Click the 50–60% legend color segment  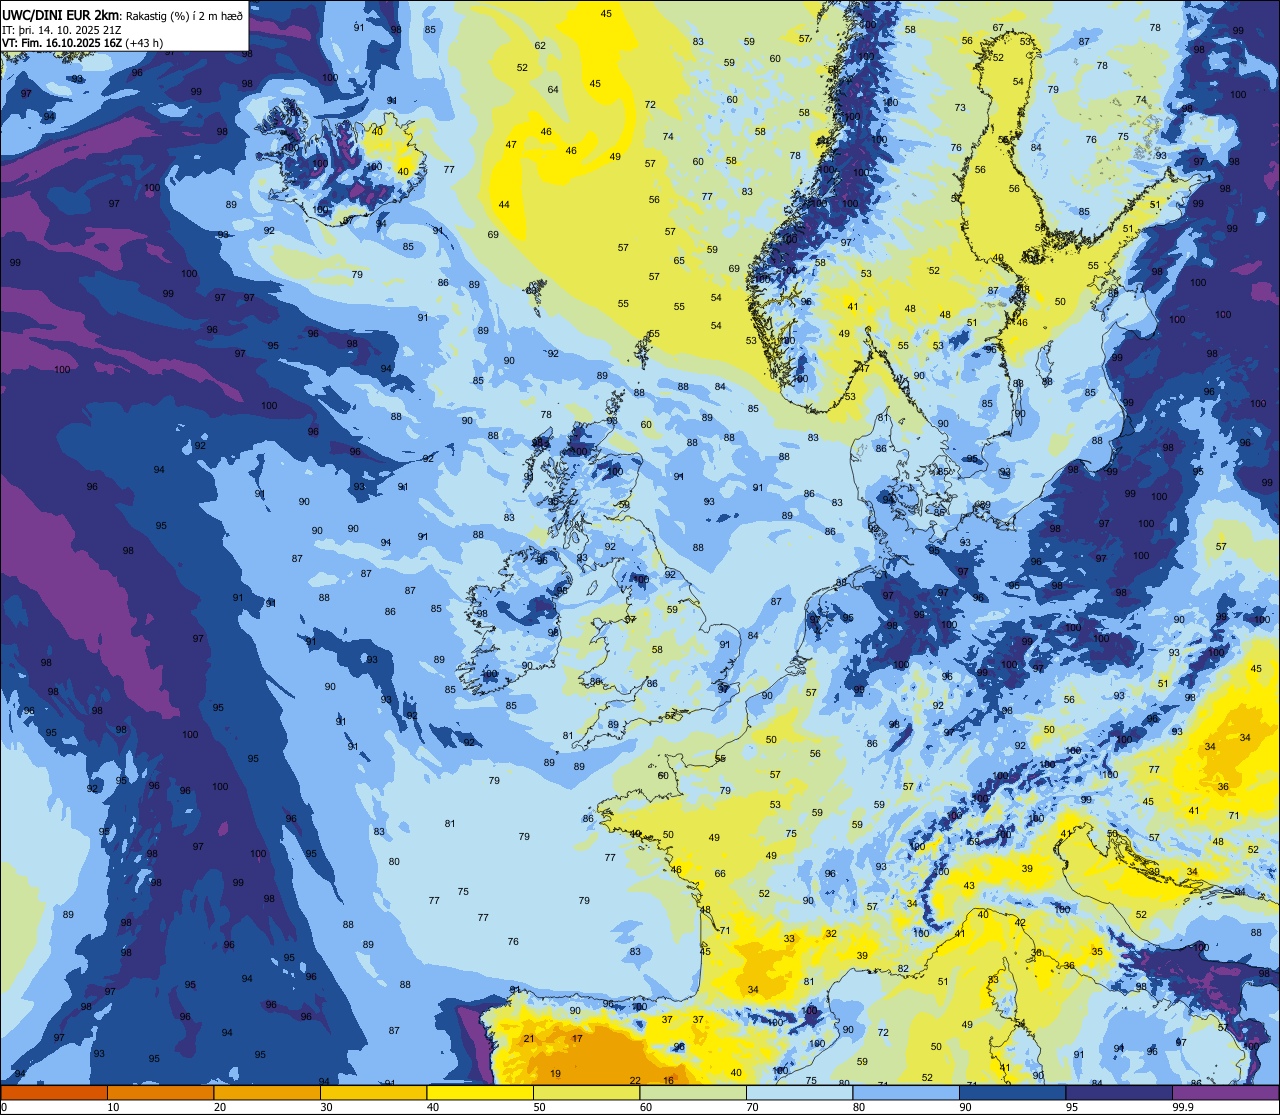pos(586,1092)
